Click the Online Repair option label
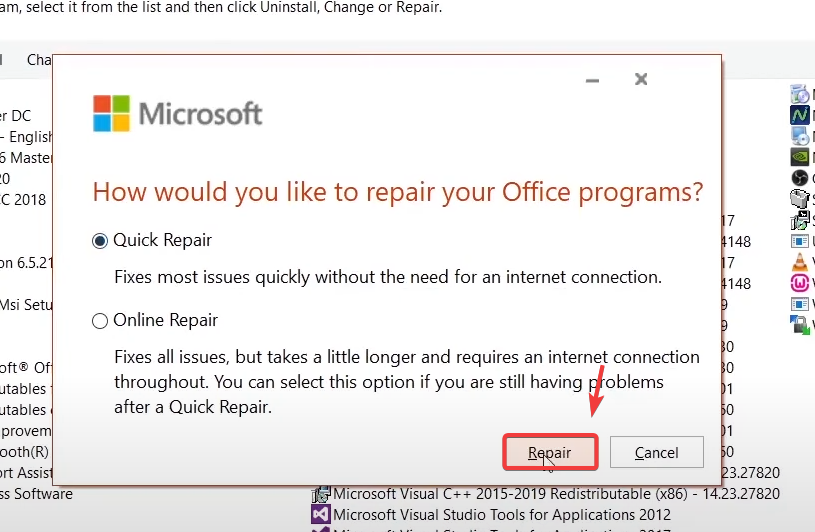815x532 pixels. click(x=165, y=320)
